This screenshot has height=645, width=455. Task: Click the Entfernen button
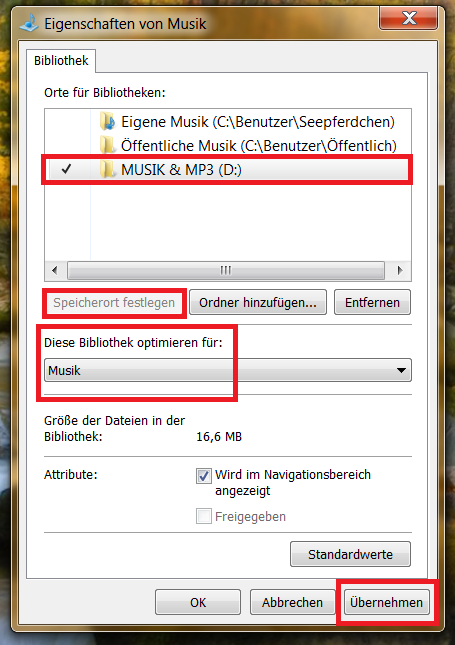[x=372, y=302]
